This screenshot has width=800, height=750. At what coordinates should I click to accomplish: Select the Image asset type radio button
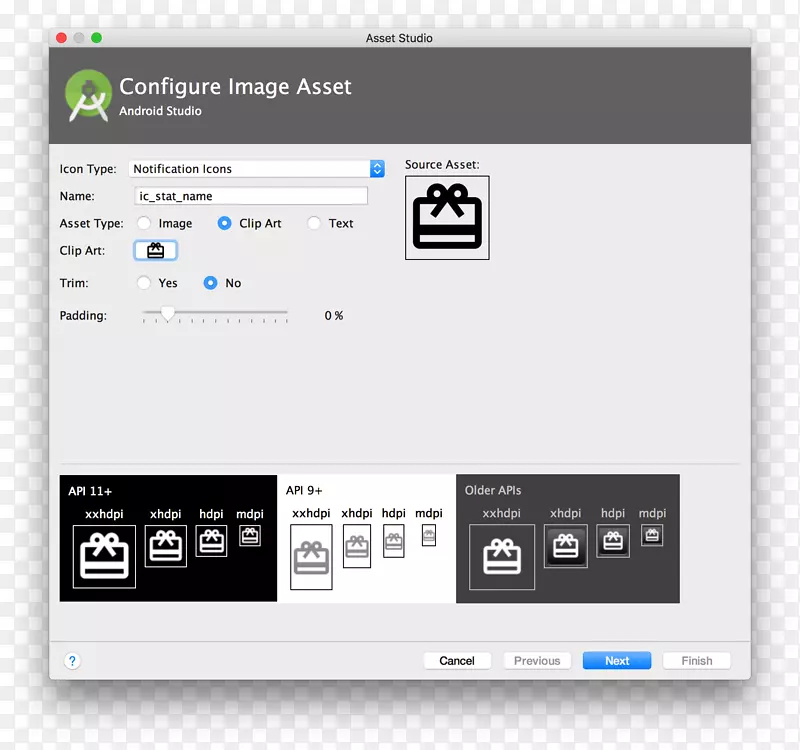pos(143,223)
